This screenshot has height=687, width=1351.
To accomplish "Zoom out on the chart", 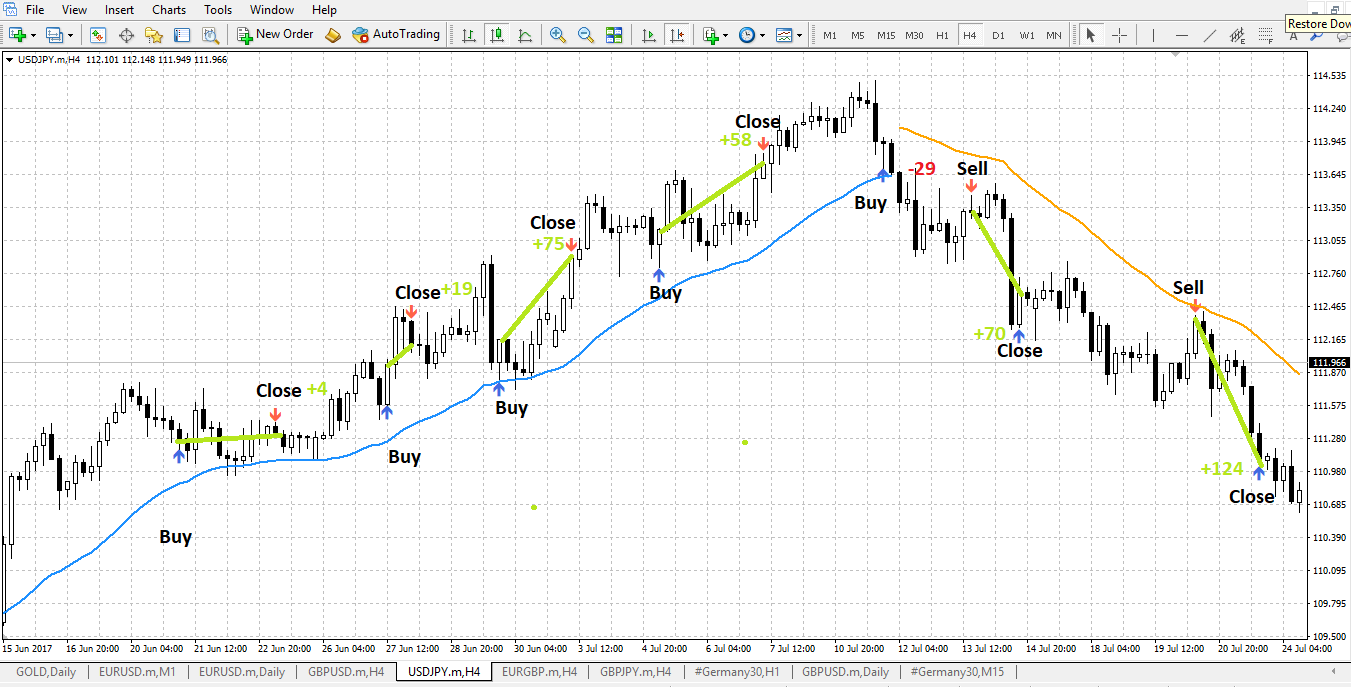I will [x=585, y=35].
